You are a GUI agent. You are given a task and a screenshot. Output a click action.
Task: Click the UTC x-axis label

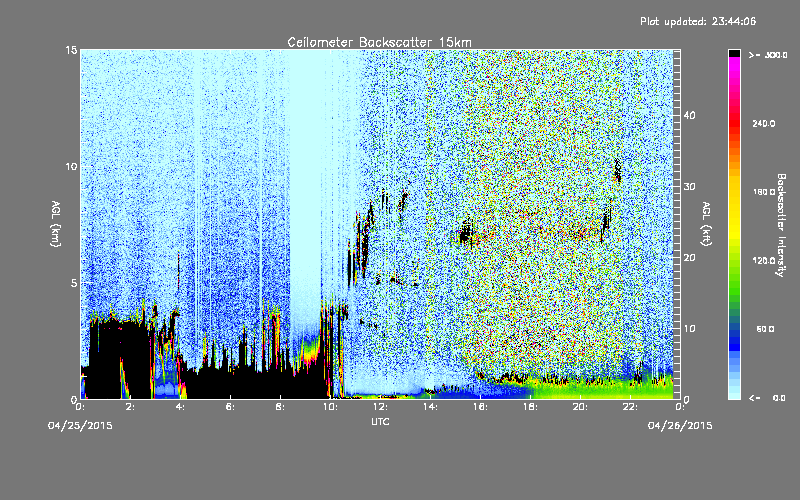380,421
